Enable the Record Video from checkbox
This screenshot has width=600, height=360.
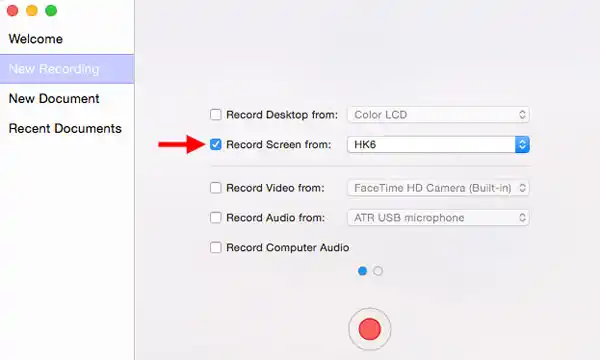[215, 188]
